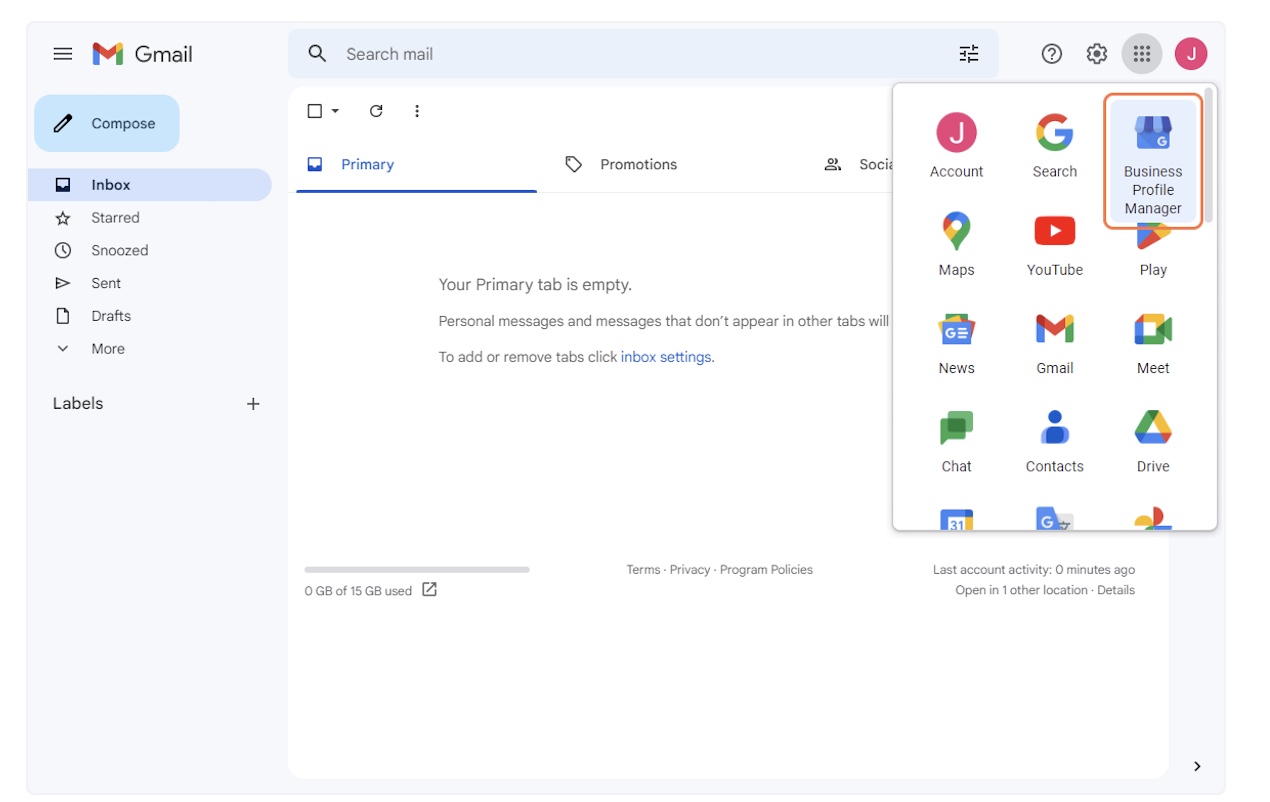This screenshot has width=1270, height=802.
Task: Follow the inbox settings link
Action: (x=666, y=357)
